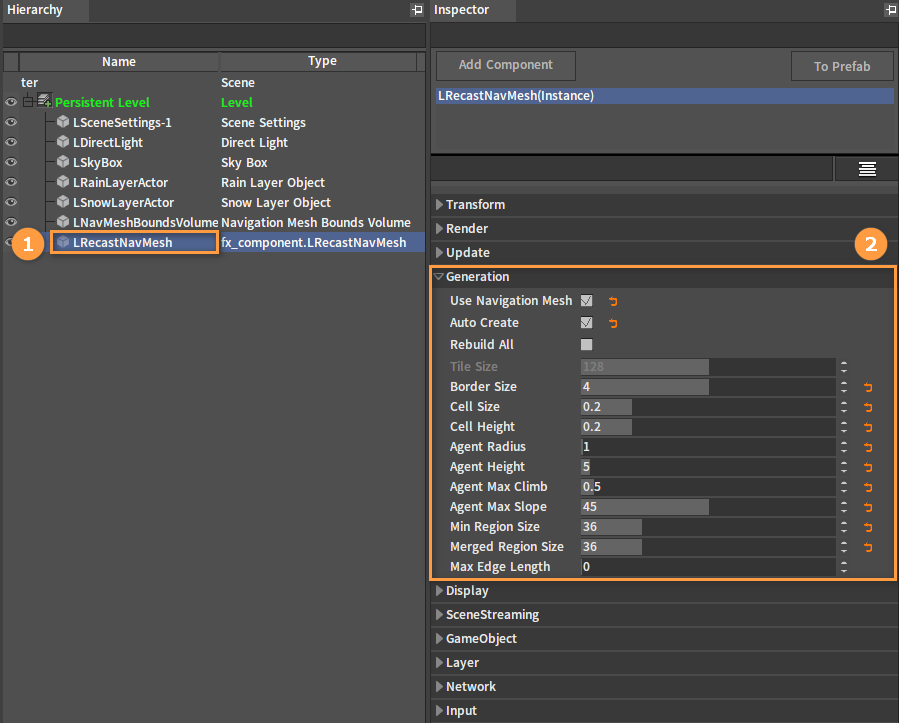
Task: Toggle visibility of LNavMeshBoundsVolume
Action: pos(11,222)
